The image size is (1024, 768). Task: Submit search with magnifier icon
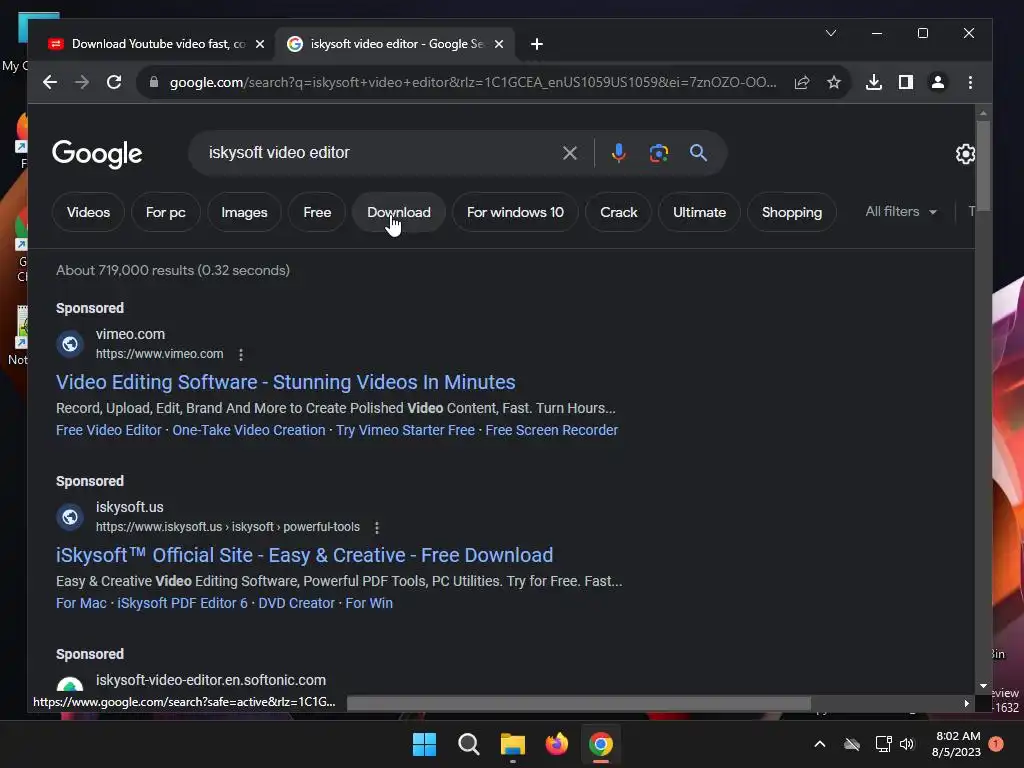(698, 153)
